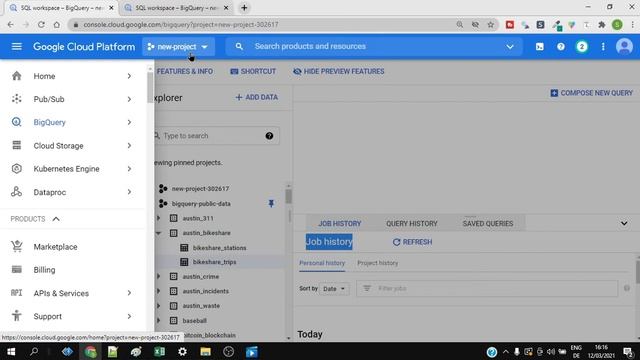Hide preview features toggle
The height and width of the screenshot is (360, 640).
pyautogui.click(x=338, y=71)
